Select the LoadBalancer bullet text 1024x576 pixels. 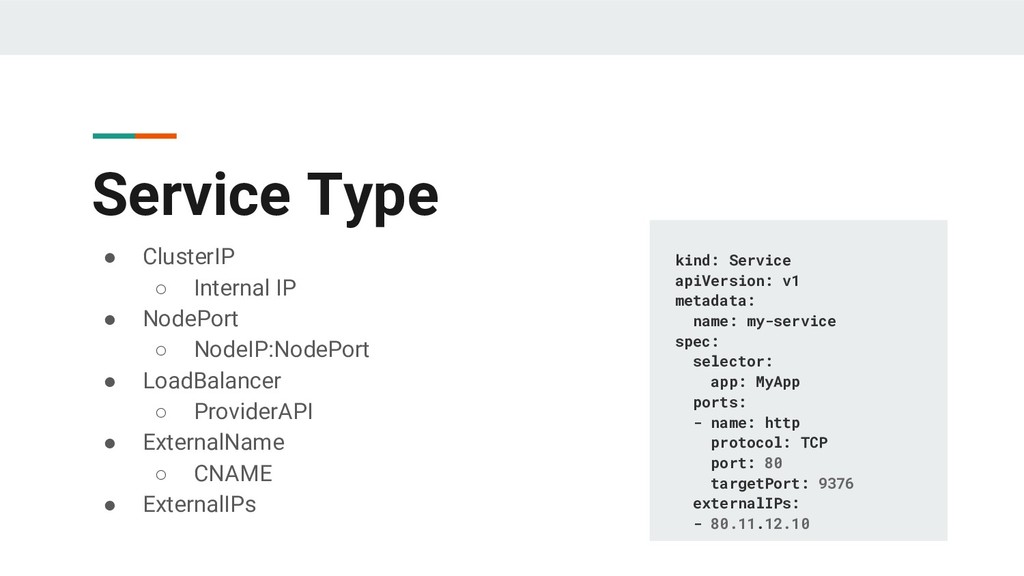click(212, 381)
